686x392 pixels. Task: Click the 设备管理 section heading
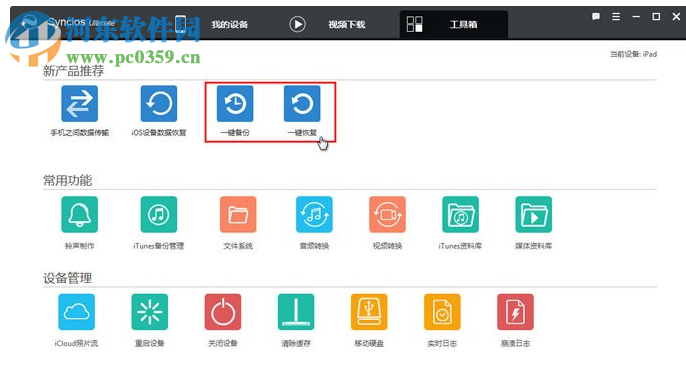click(67, 278)
